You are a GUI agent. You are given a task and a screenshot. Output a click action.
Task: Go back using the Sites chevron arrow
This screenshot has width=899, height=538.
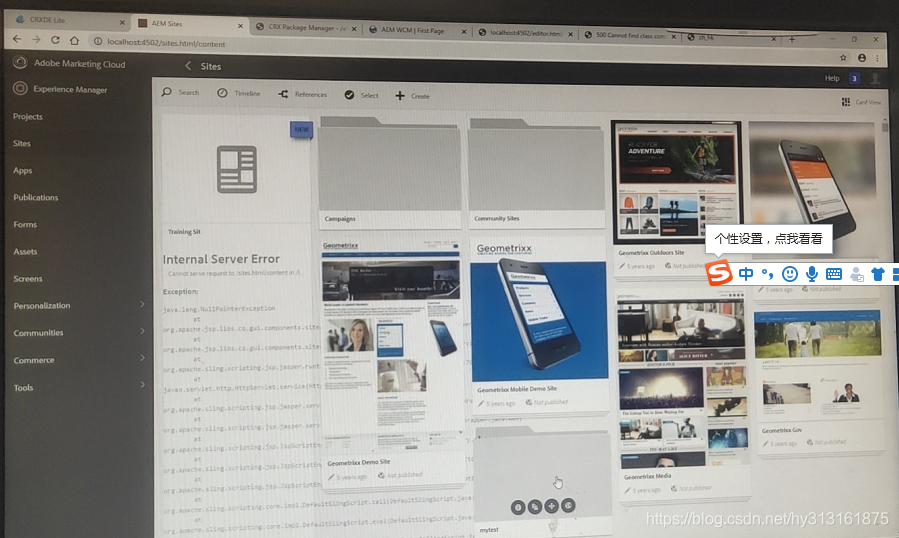pyautogui.click(x=188, y=66)
